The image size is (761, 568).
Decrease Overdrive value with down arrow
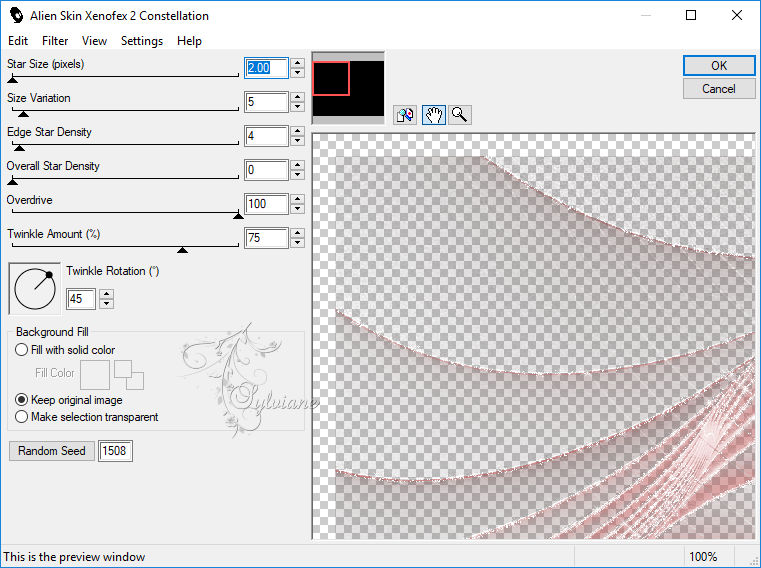(298, 209)
